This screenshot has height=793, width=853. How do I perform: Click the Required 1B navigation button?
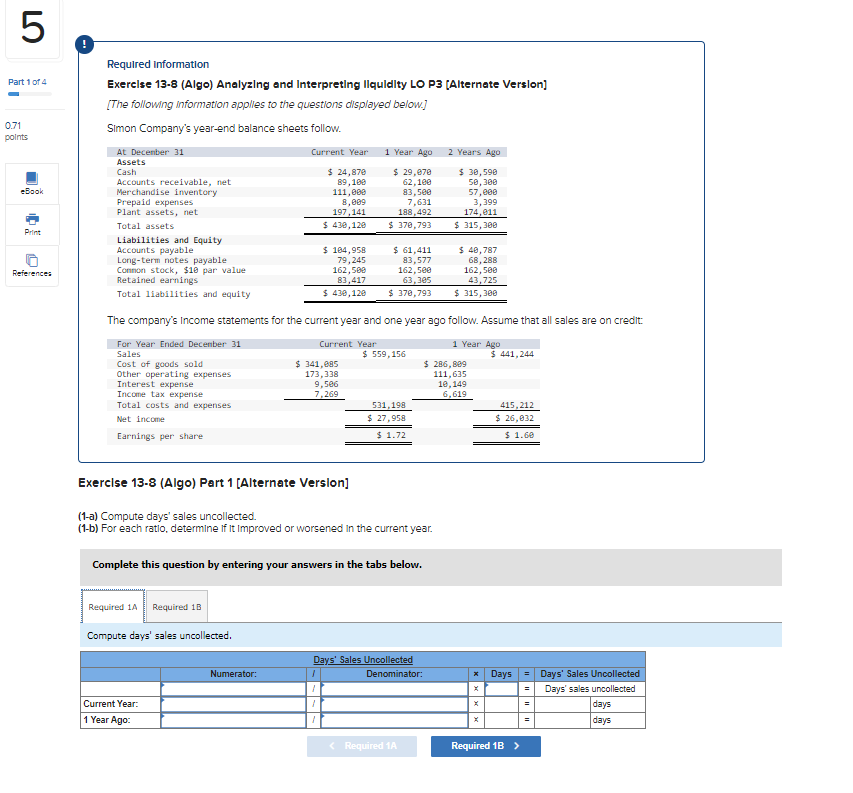(x=485, y=746)
